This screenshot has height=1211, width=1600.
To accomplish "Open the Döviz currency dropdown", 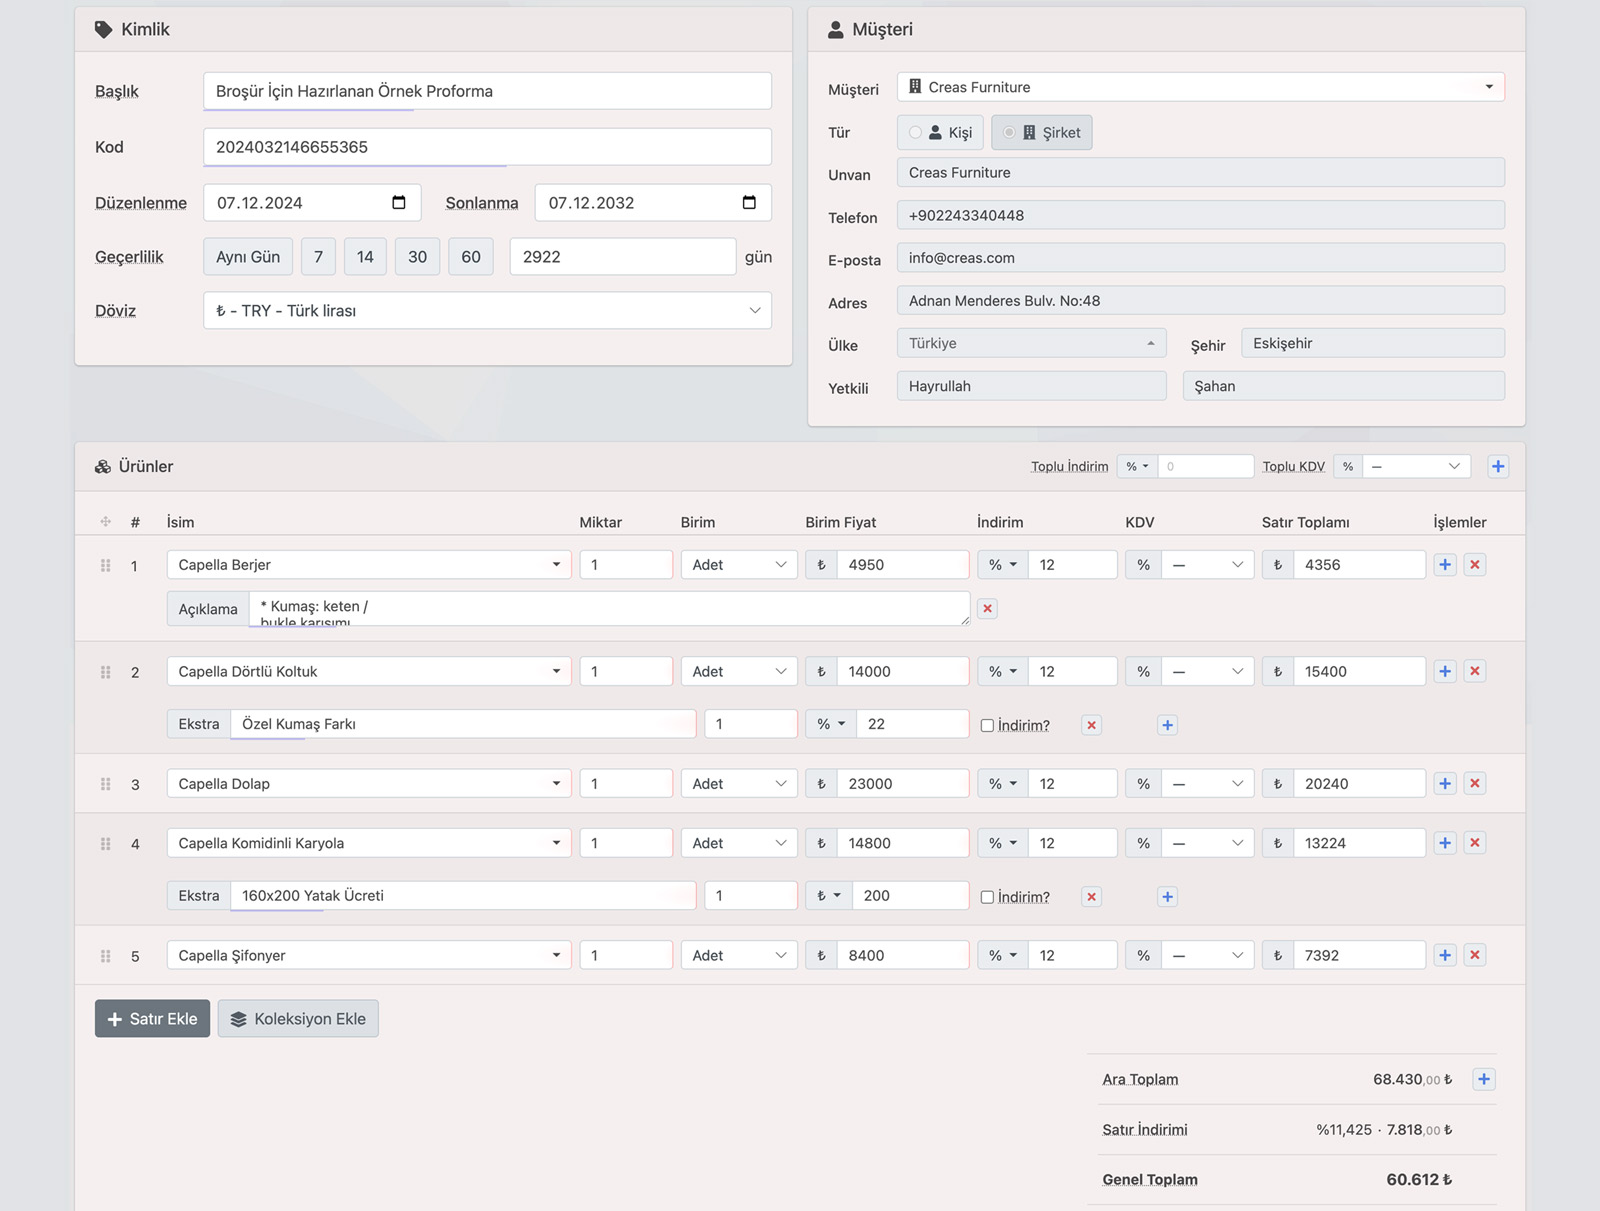I will click(487, 311).
